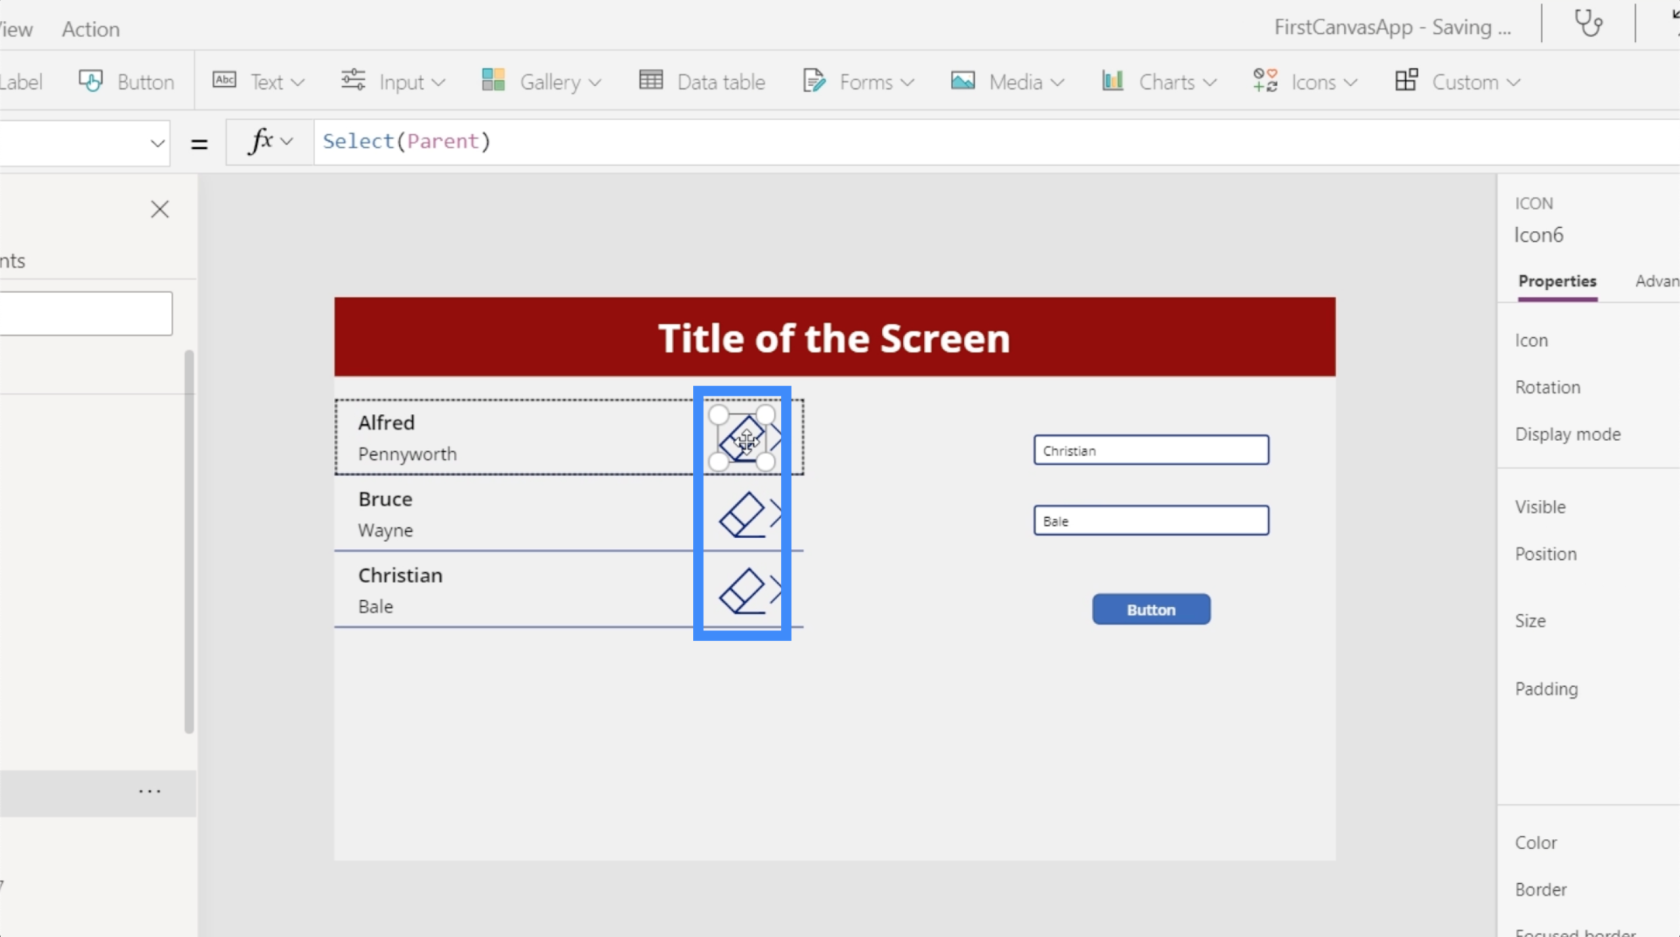Open the Text dropdown in ribbon
This screenshot has width=1680, height=937.
pyautogui.click(x=259, y=82)
